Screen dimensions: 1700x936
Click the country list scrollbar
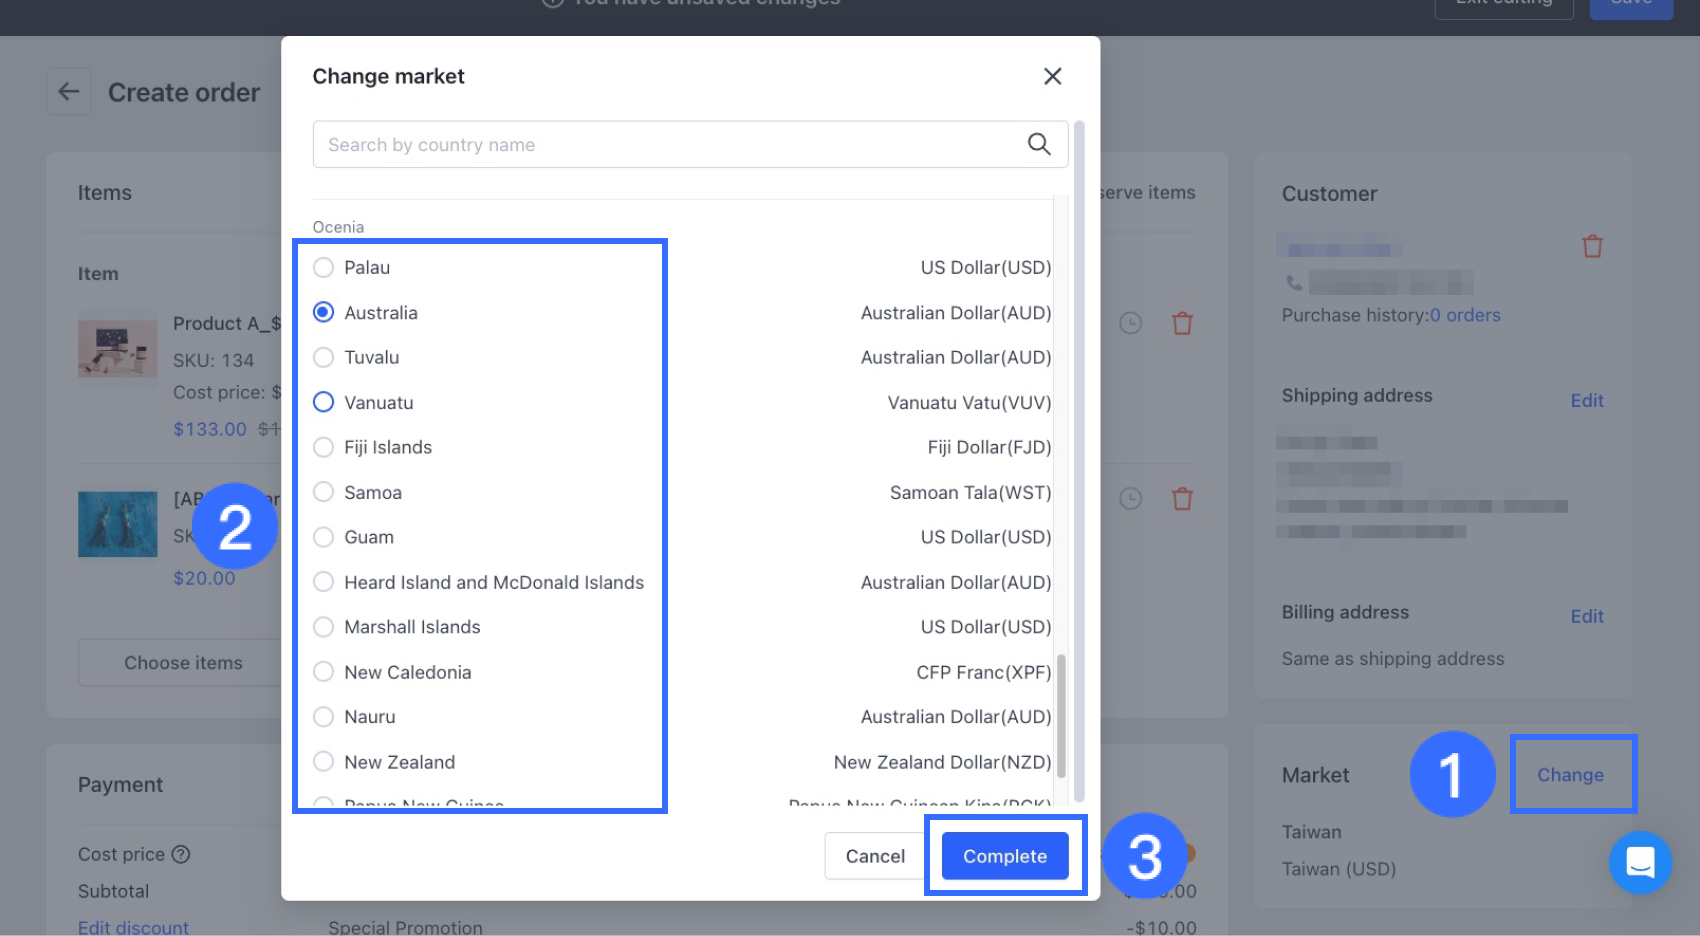[x=1061, y=715]
